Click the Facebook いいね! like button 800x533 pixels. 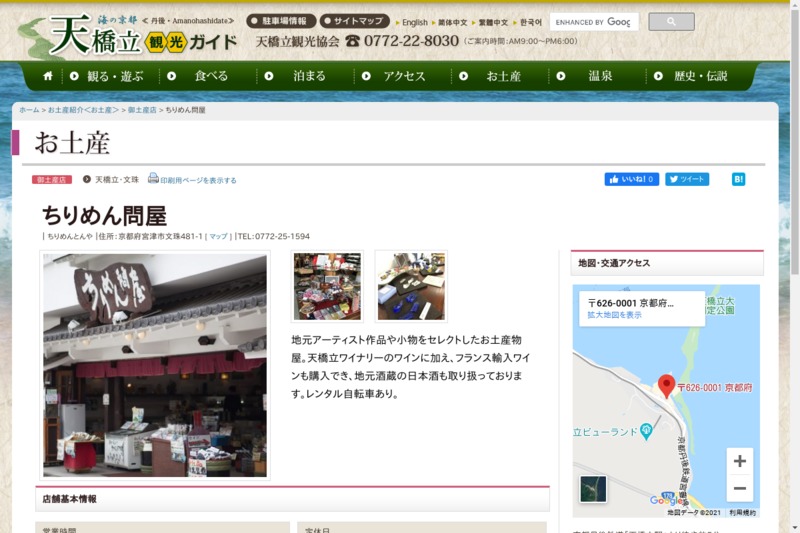point(631,179)
